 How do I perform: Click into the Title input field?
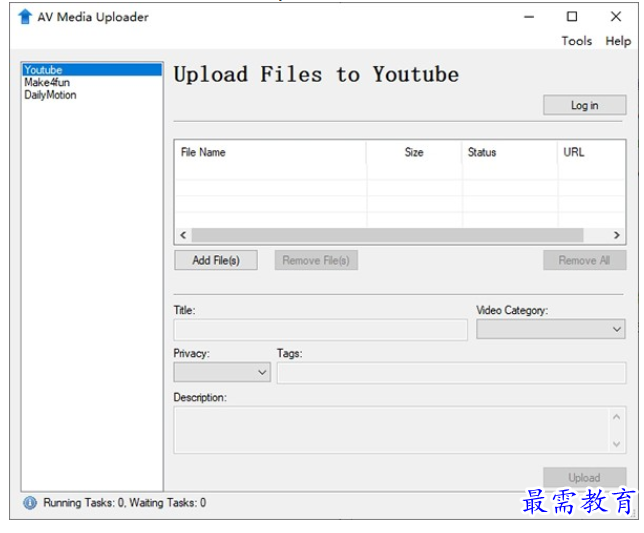tap(321, 330)
